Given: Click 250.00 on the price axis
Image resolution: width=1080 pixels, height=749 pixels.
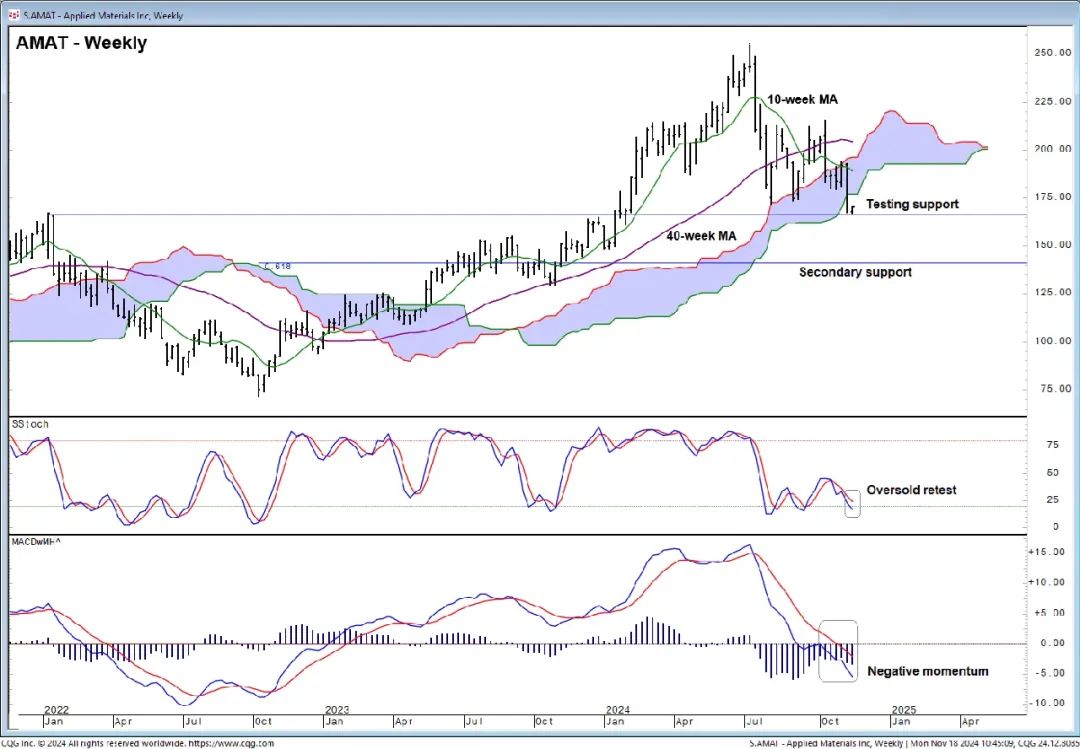Looking at the screenshot, I should (x=1052, y=53).
